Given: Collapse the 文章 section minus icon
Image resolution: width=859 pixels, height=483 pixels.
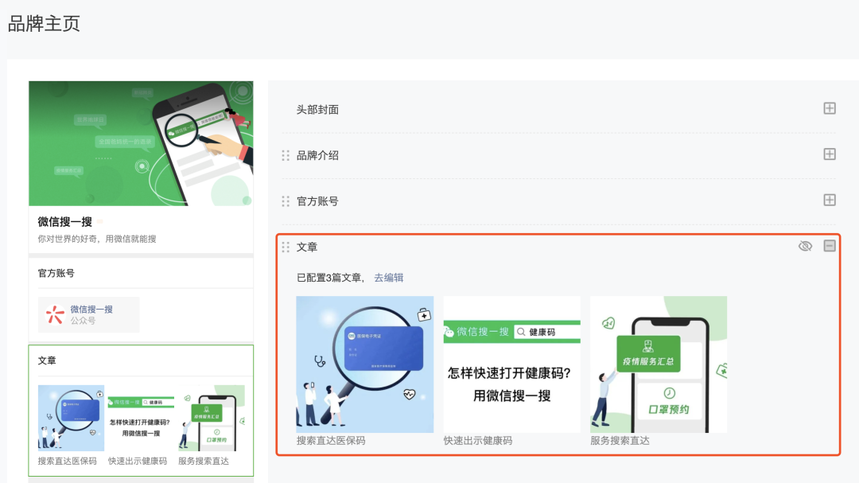Looking at the screenshot, I should tap(829, 246).
